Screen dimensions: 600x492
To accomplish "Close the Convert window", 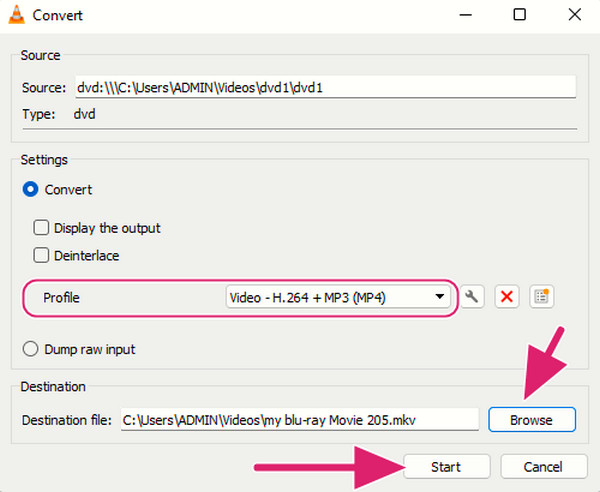I will pos(575,15).
